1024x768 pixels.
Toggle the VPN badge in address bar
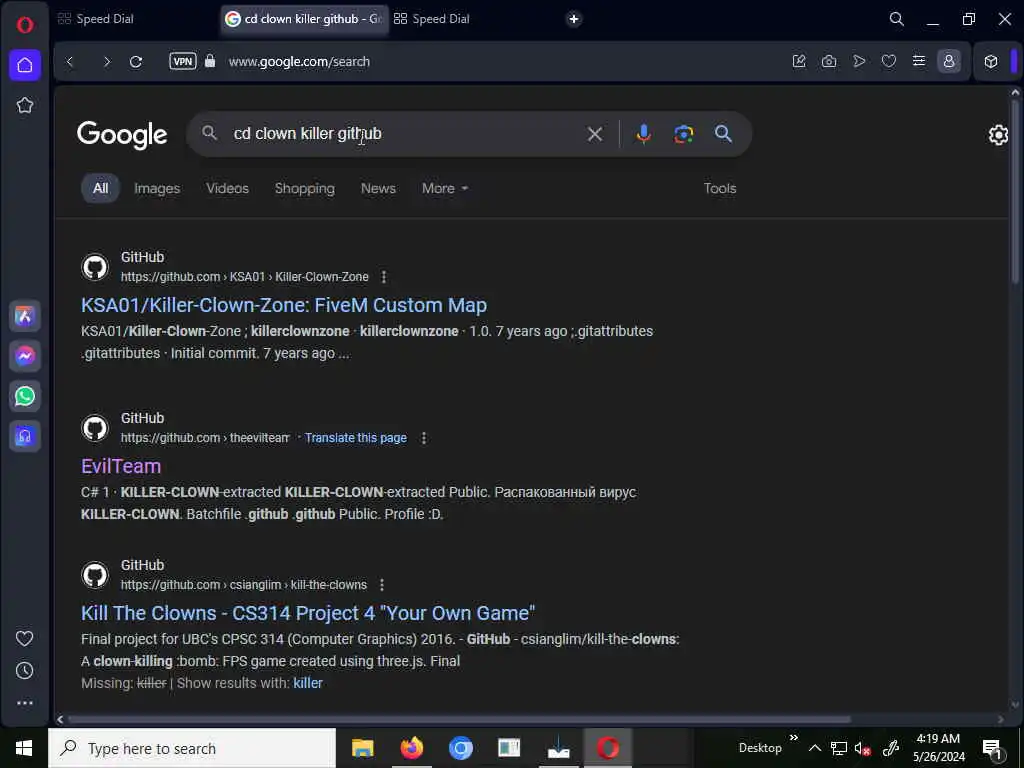(x=183, y=61)
